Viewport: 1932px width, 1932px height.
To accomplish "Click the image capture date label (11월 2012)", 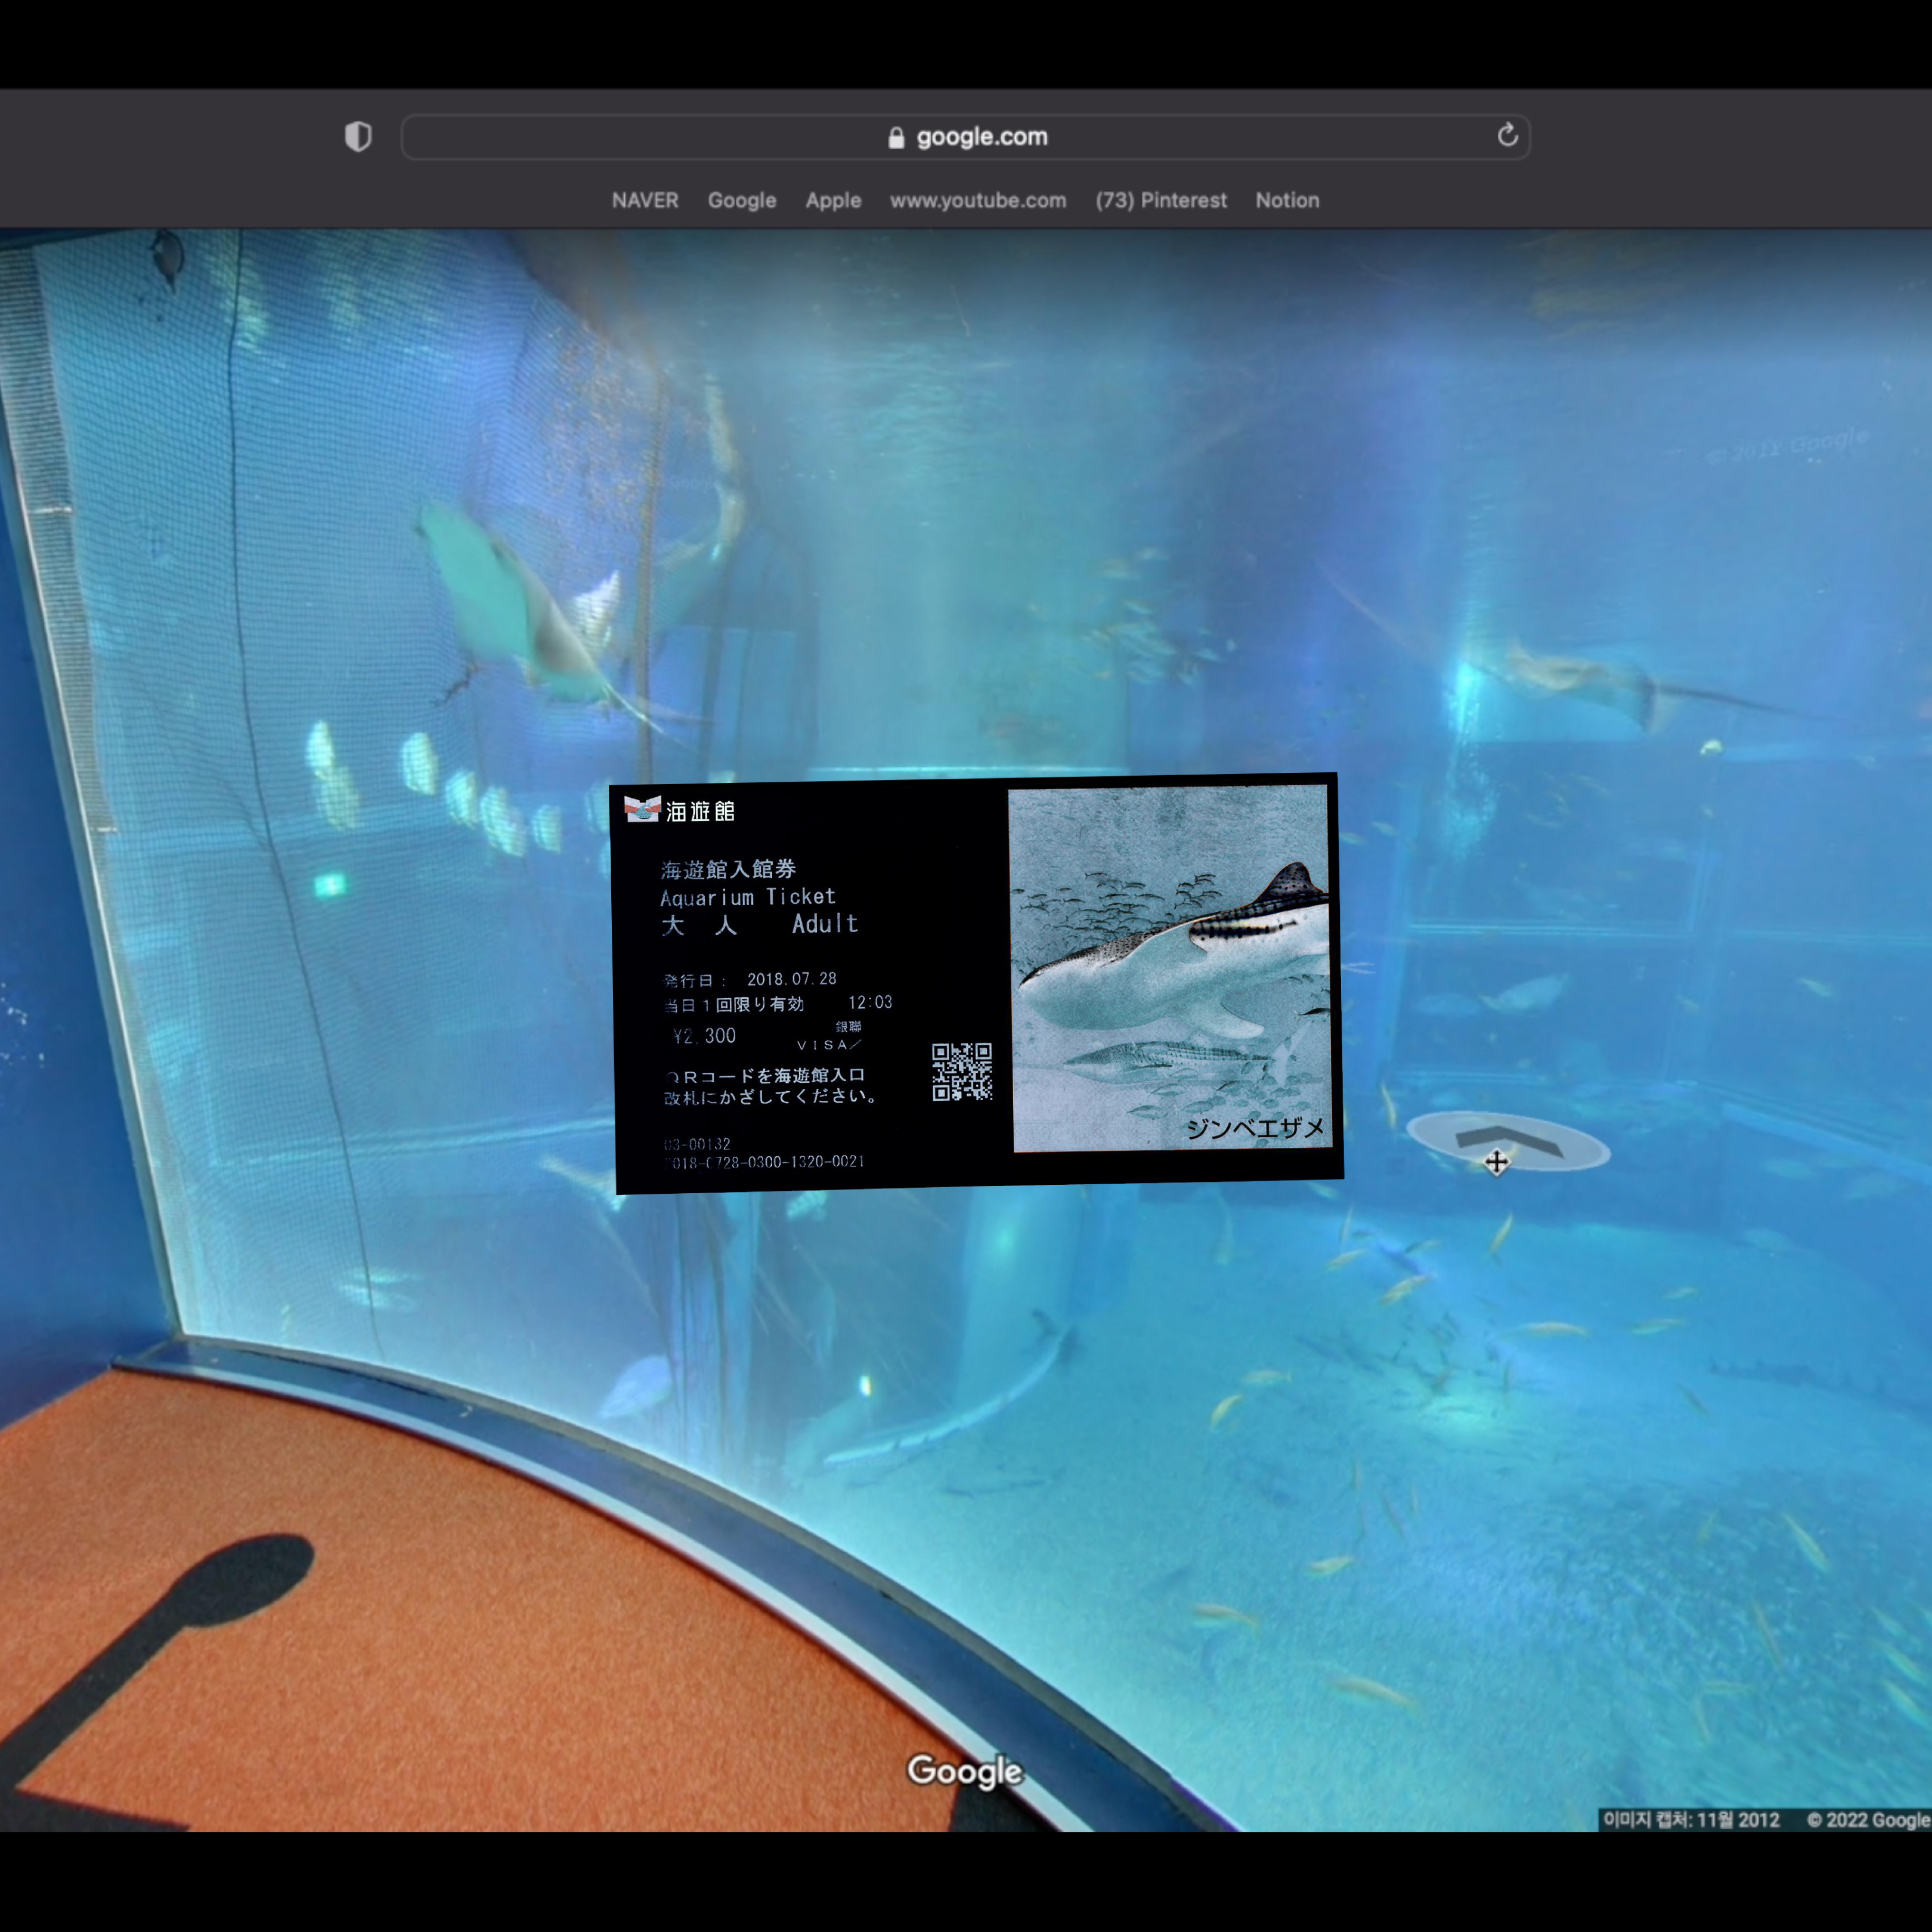I will [1691, 1819].
